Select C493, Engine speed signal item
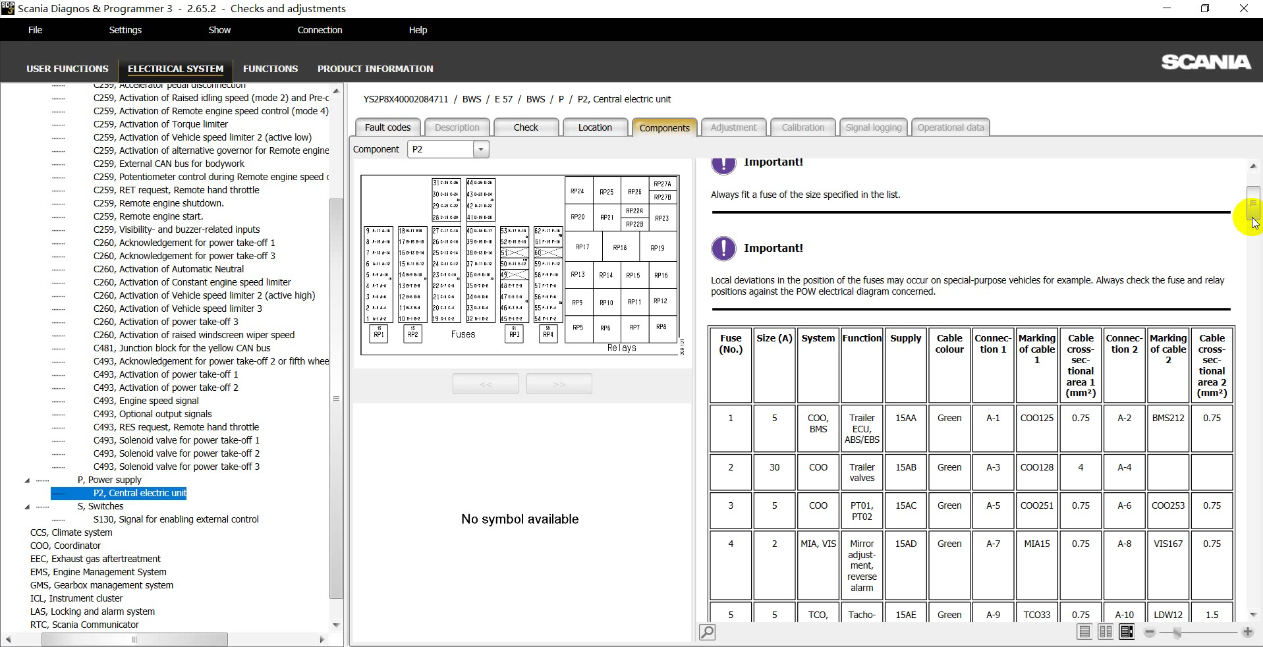This screenshot has height=647, width=1263. pos(146,400)
